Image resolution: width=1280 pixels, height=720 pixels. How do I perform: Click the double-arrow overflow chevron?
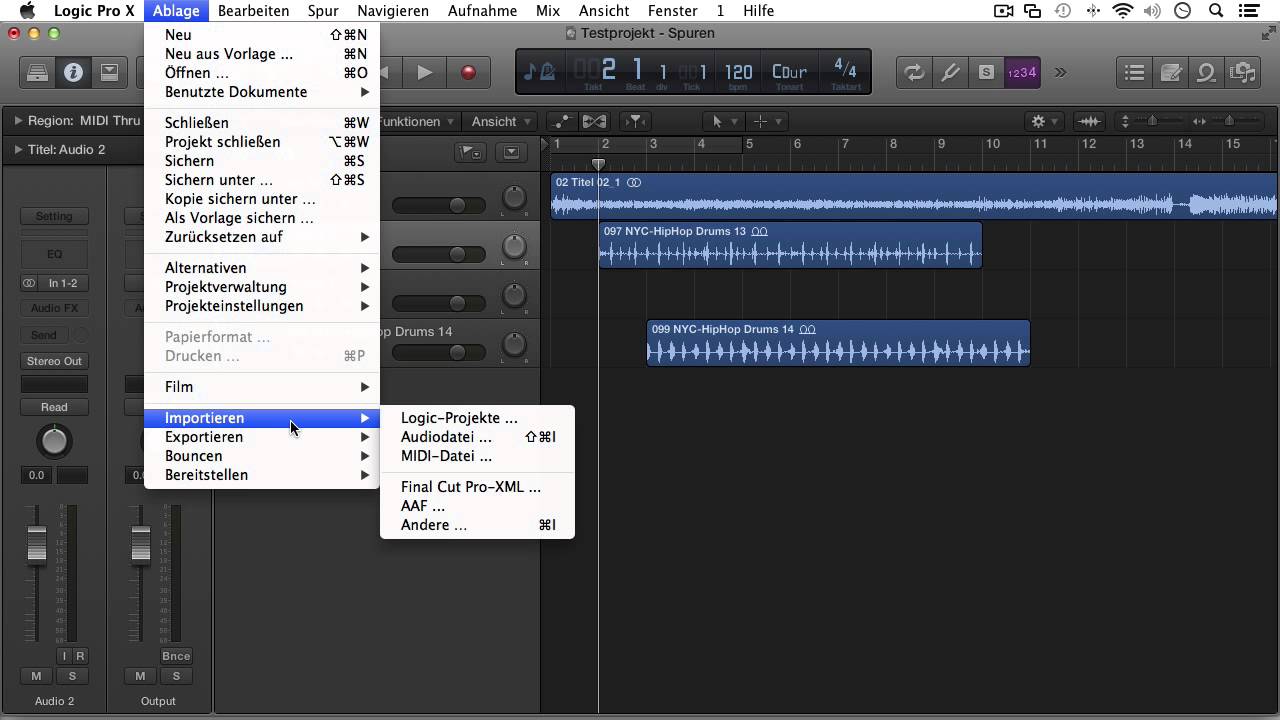pos(1060,72)
